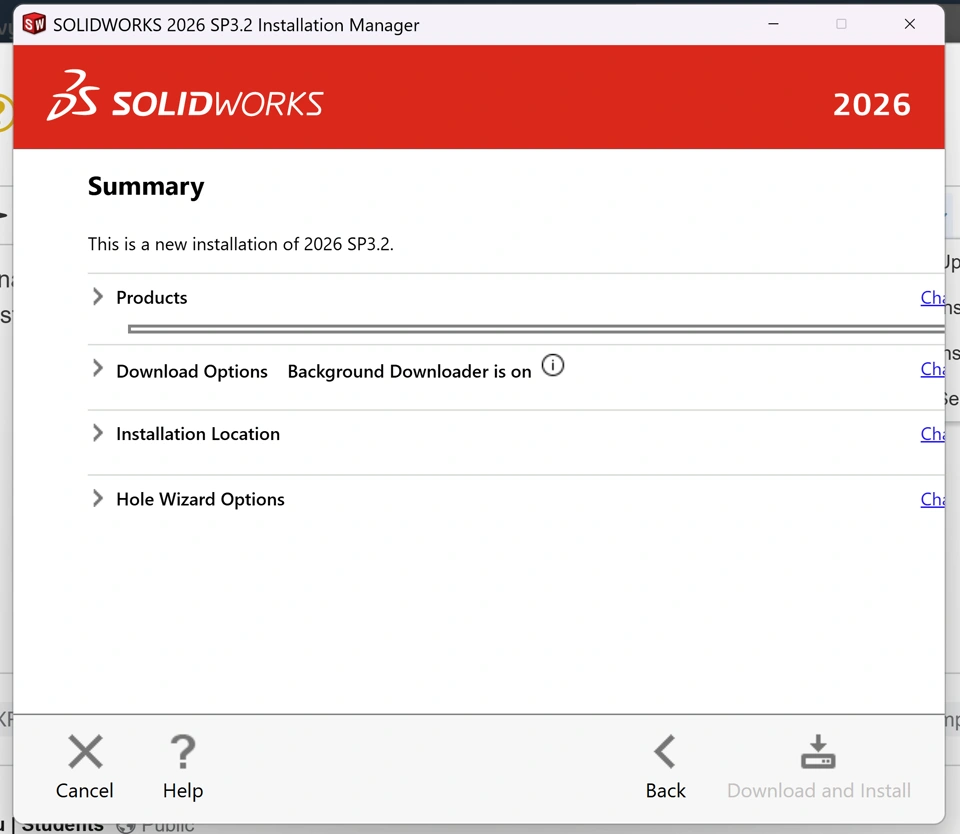
Task: Click the 'Products' section label
Action: click(x=152, y=298)
